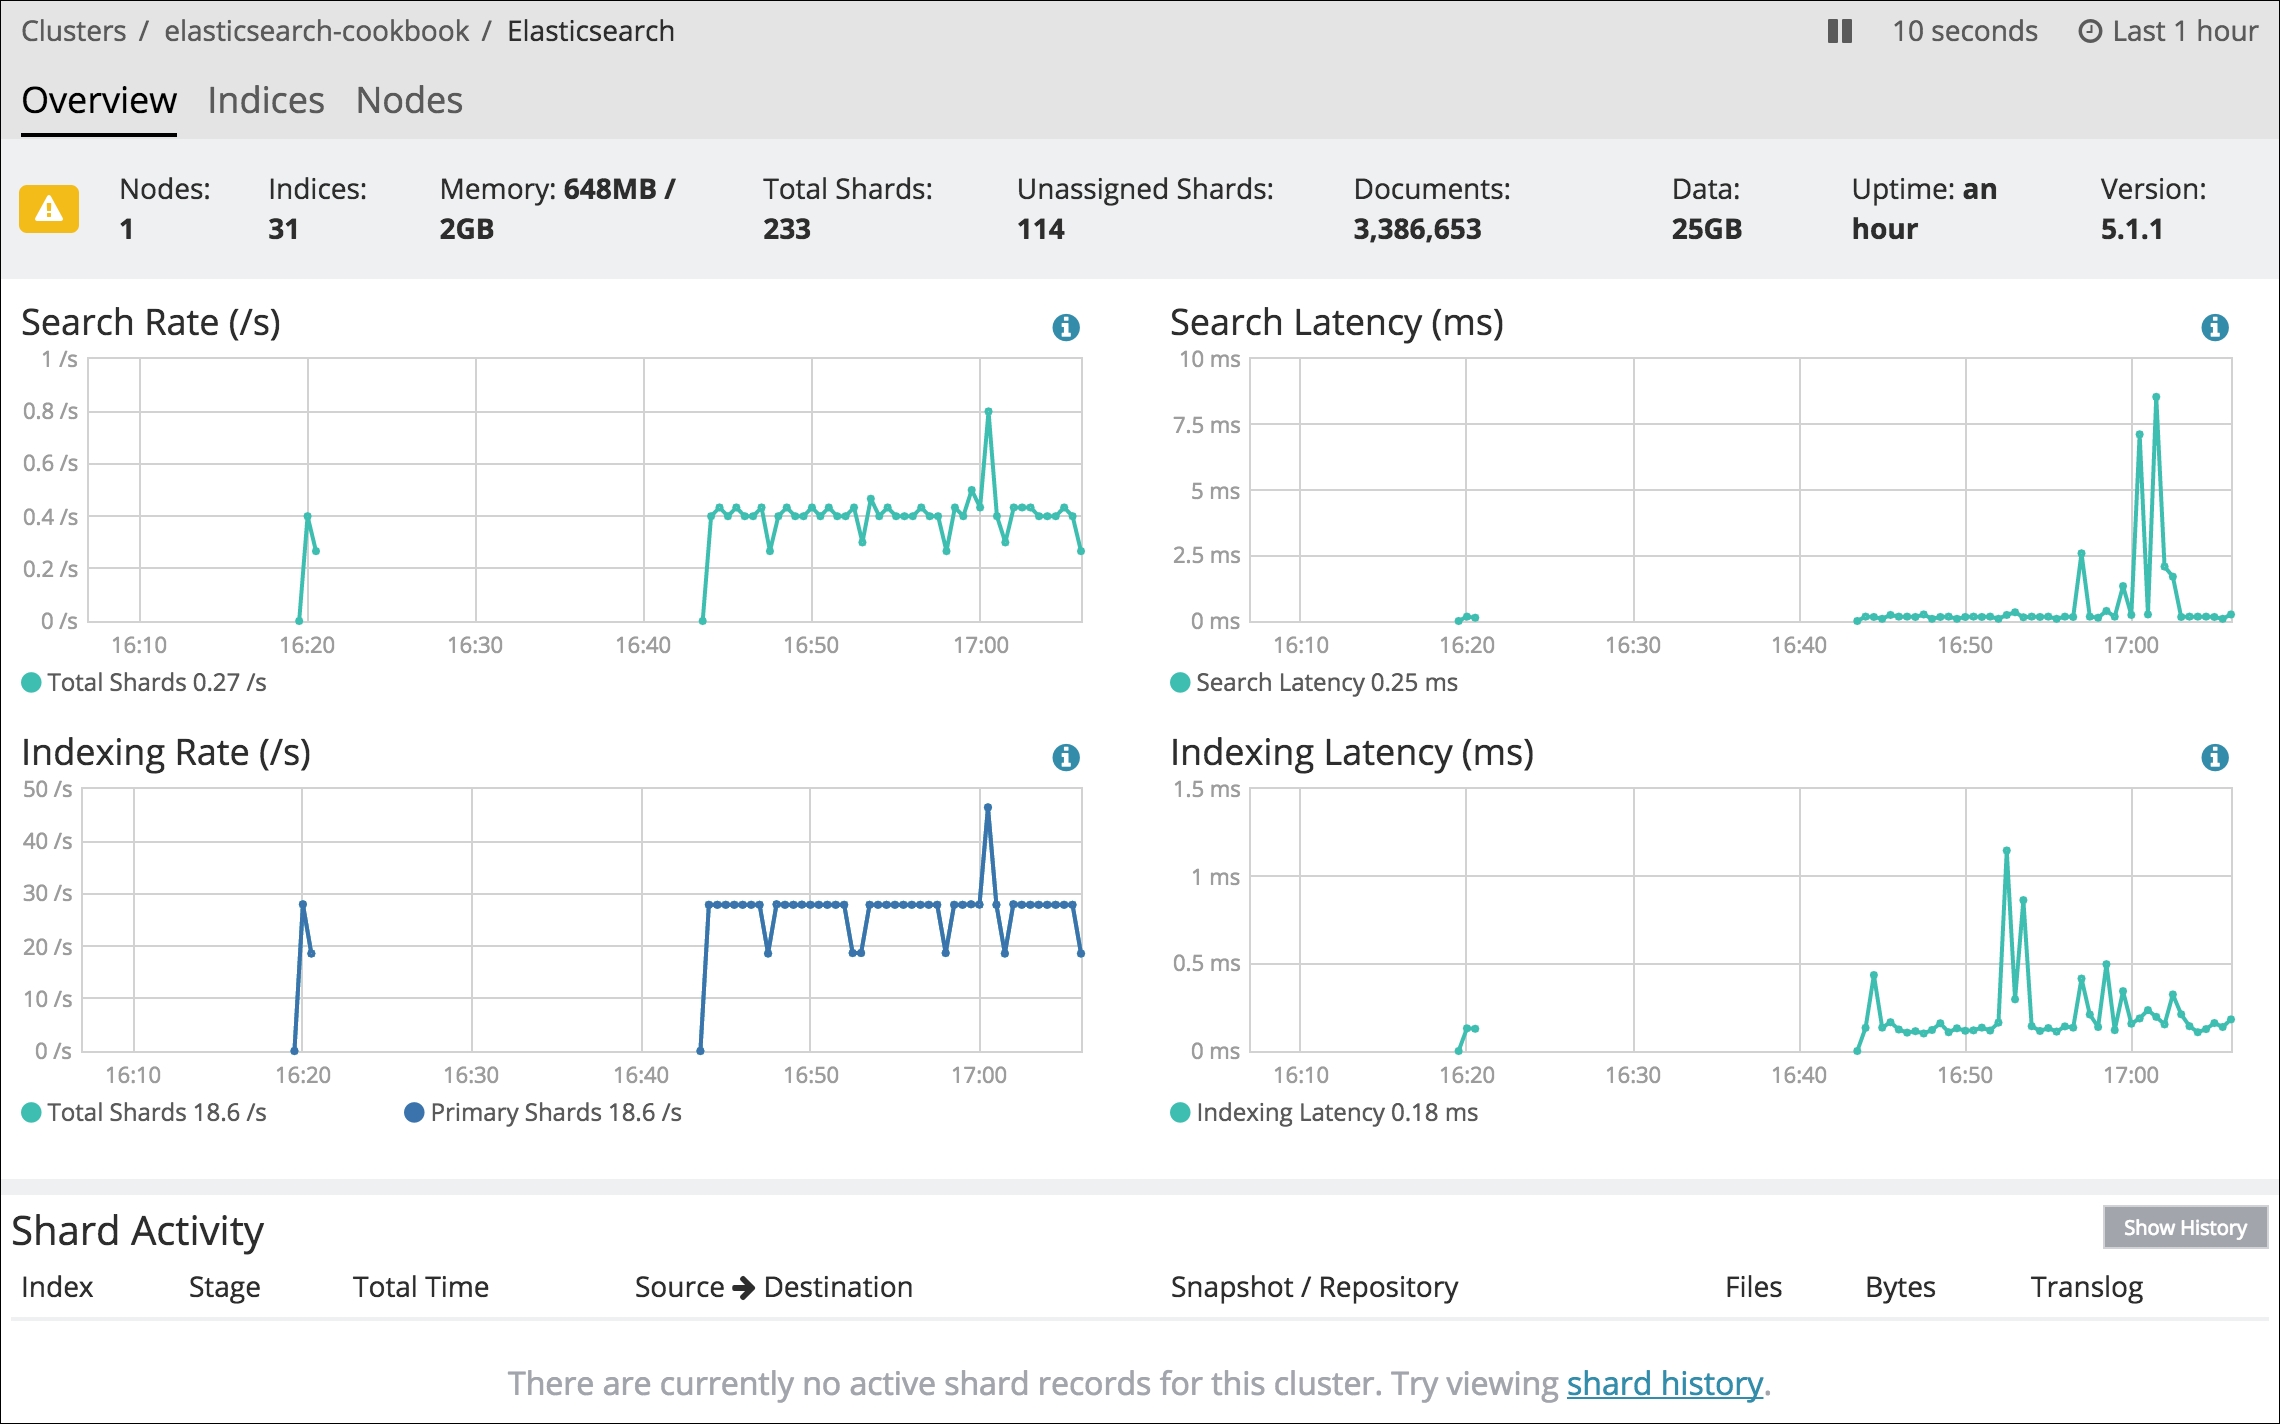
Task: Go to Clusters breadcrumb
Action: coord(74,31)
